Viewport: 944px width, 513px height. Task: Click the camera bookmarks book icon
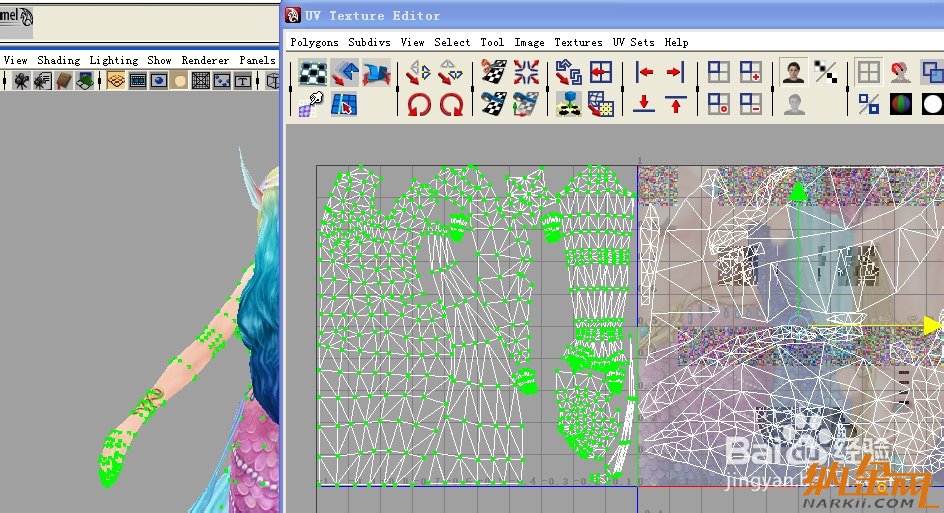coord(63,81)
